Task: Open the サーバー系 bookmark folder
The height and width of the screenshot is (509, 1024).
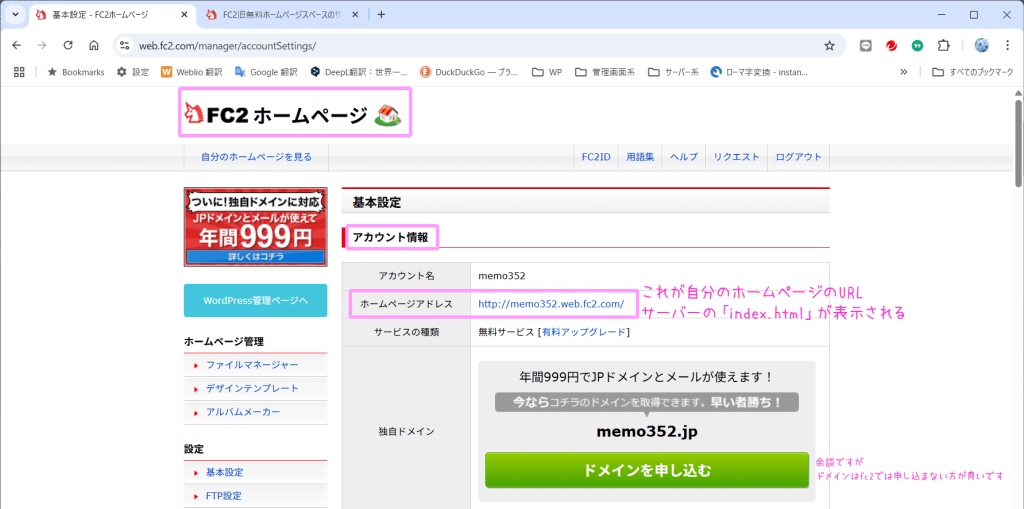Action: point(673,72)
